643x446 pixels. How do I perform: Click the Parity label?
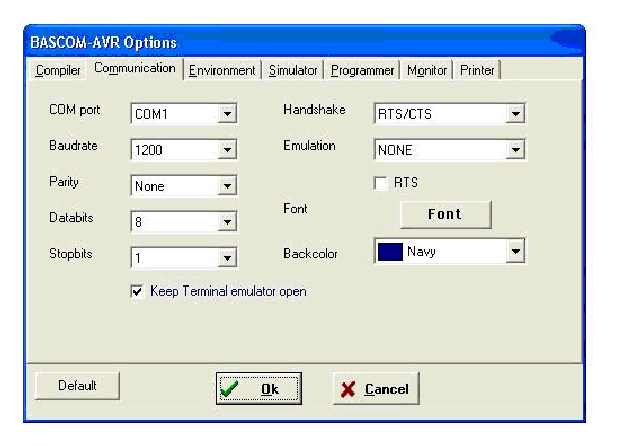pyautogui.click(x=64, y=182)
